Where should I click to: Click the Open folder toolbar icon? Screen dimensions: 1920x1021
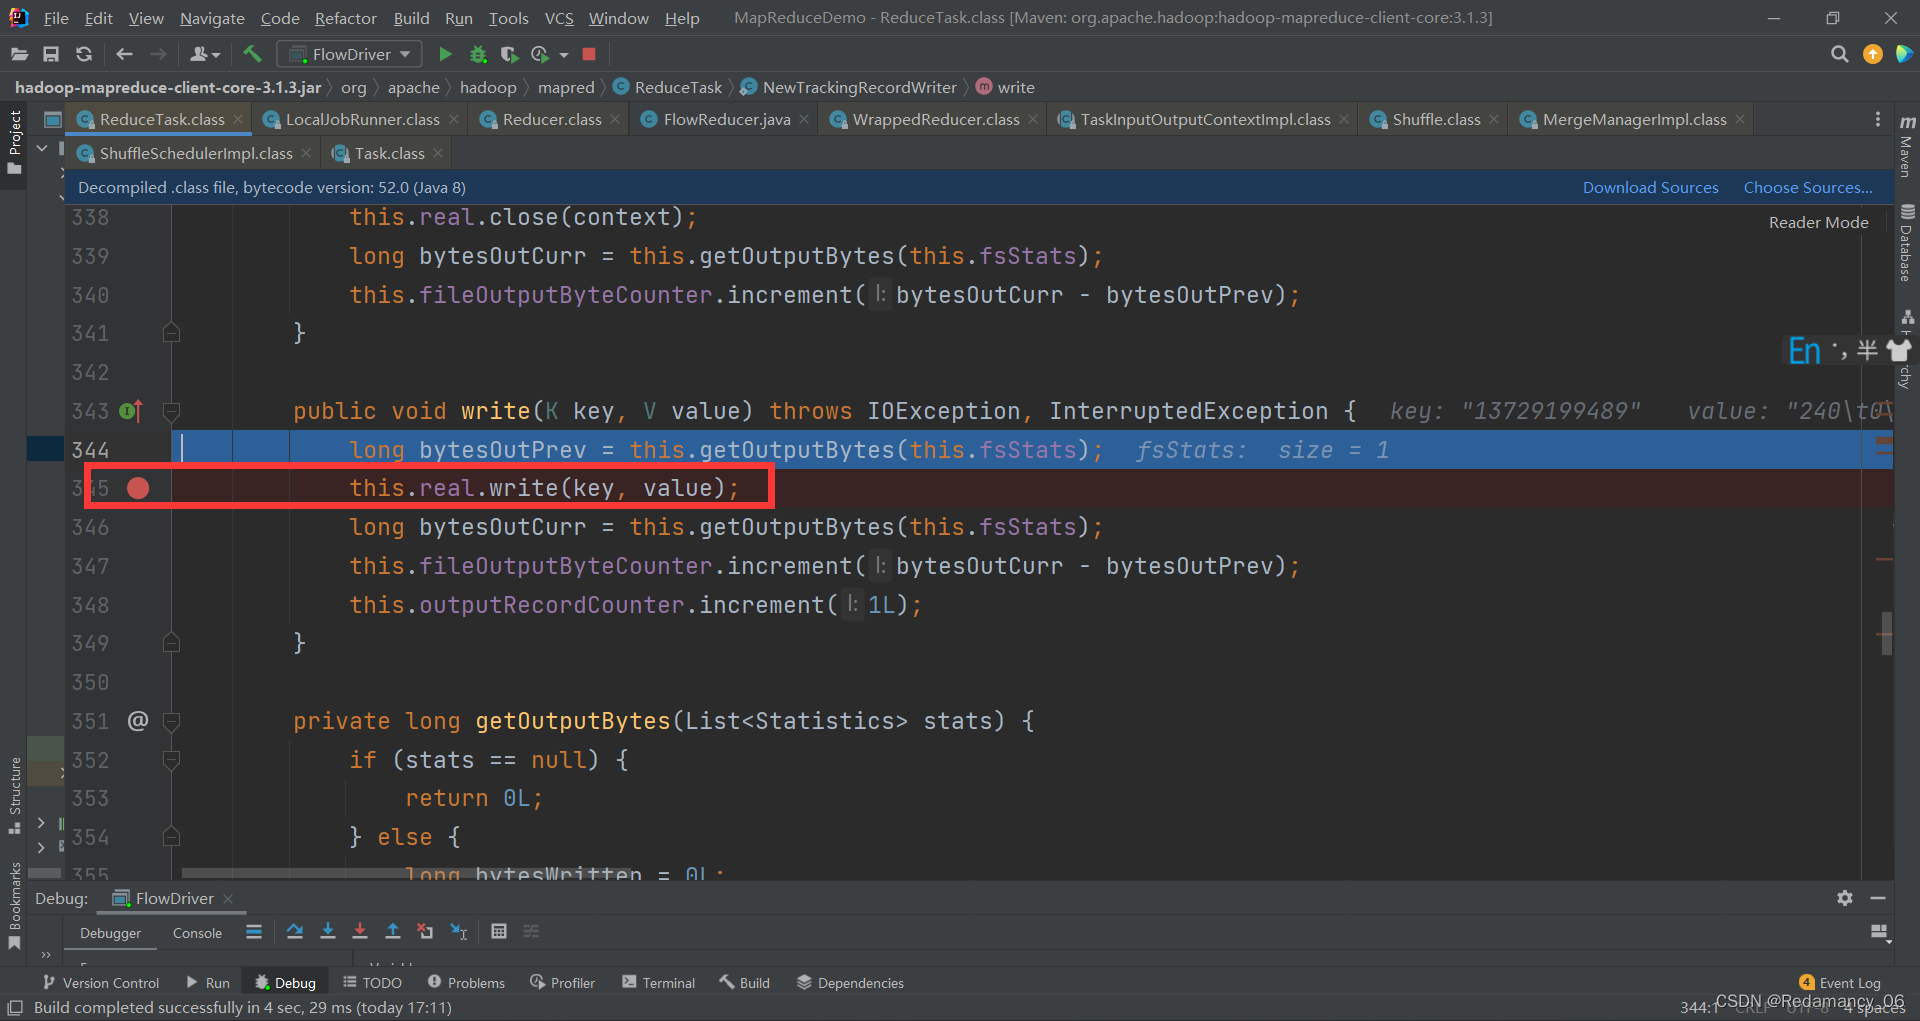(19, 54)
